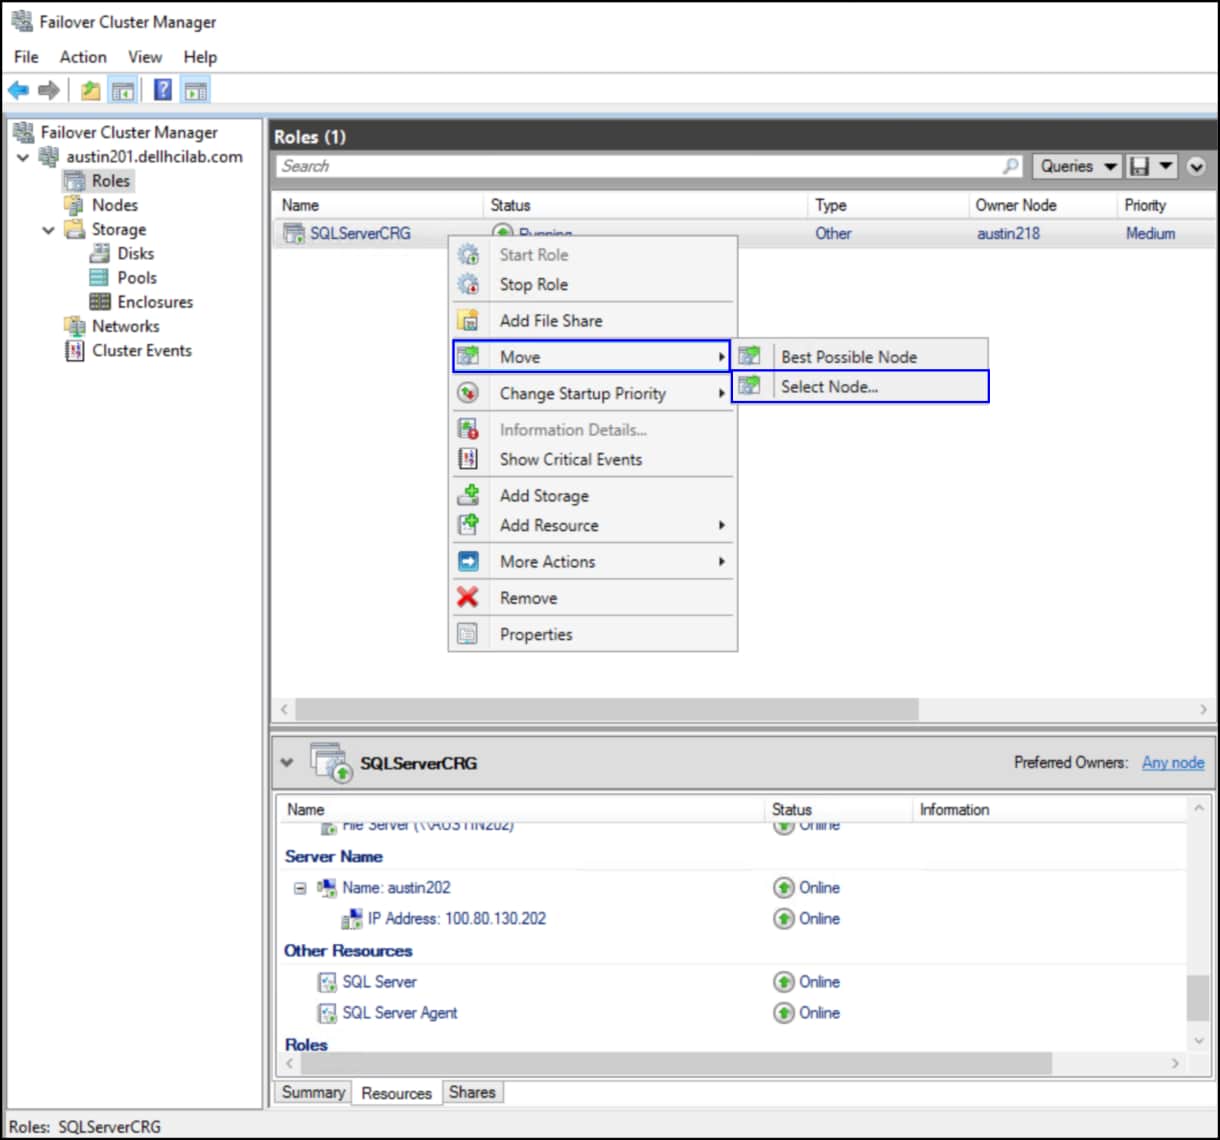
Task: Expand the round chevron beside Queries
Action: point(1196,167)
